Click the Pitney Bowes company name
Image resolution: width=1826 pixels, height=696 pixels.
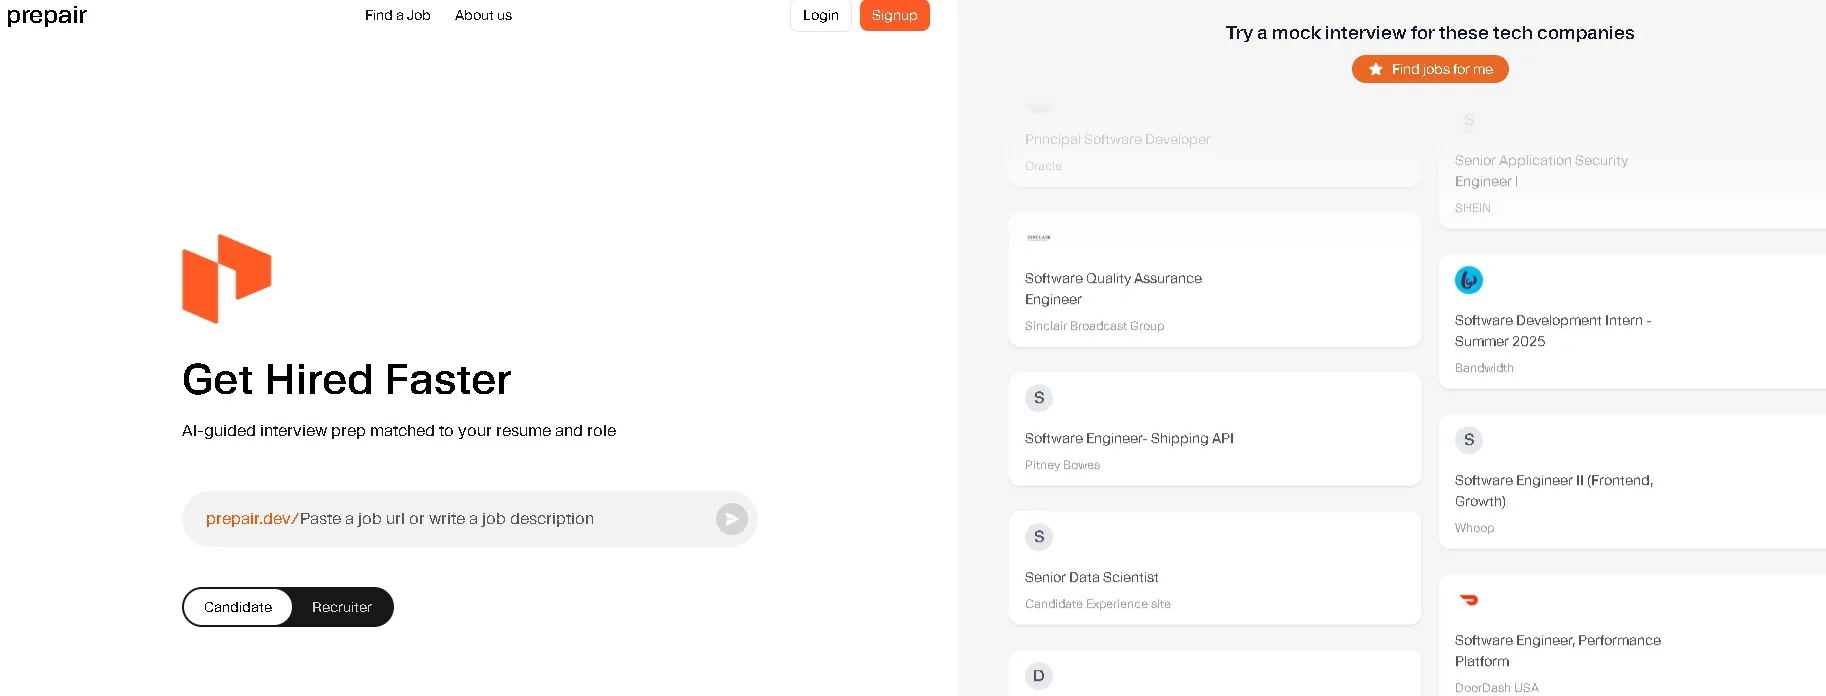1062,465
